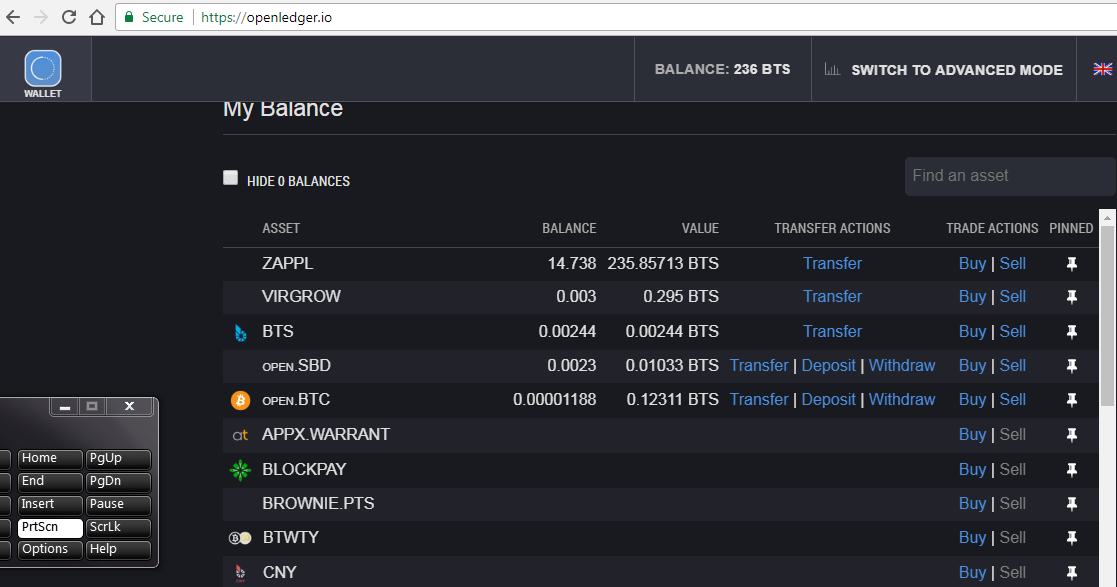Buy BTS asset
The image size is (1117, 587).
coord(972,331)
